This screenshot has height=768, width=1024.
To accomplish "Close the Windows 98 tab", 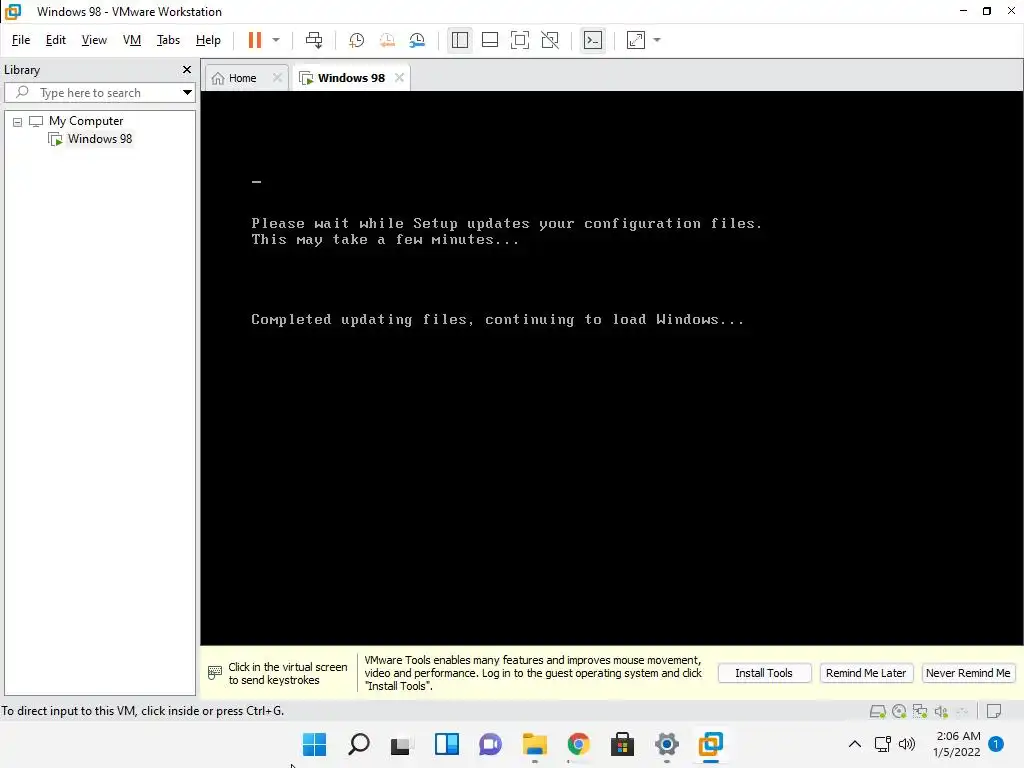I will (400, 78).
